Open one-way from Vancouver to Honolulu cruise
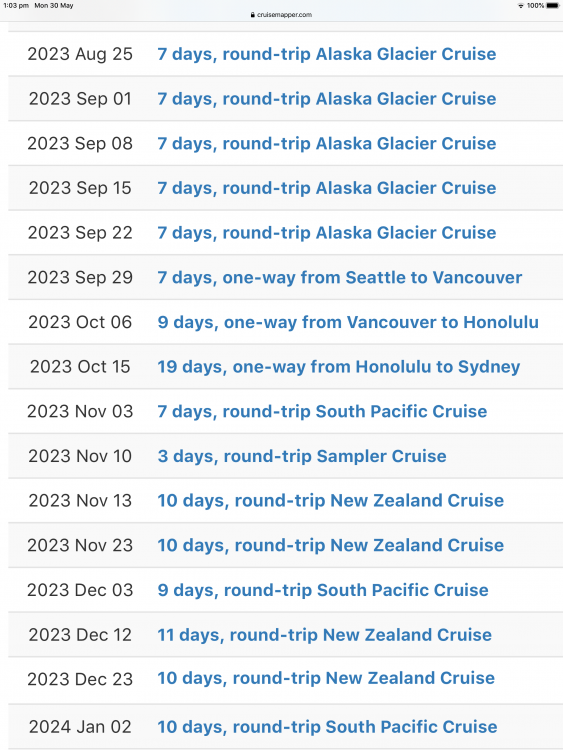This screenshot has width=563, height=750. pyautogui.click(x=348, y=322)
